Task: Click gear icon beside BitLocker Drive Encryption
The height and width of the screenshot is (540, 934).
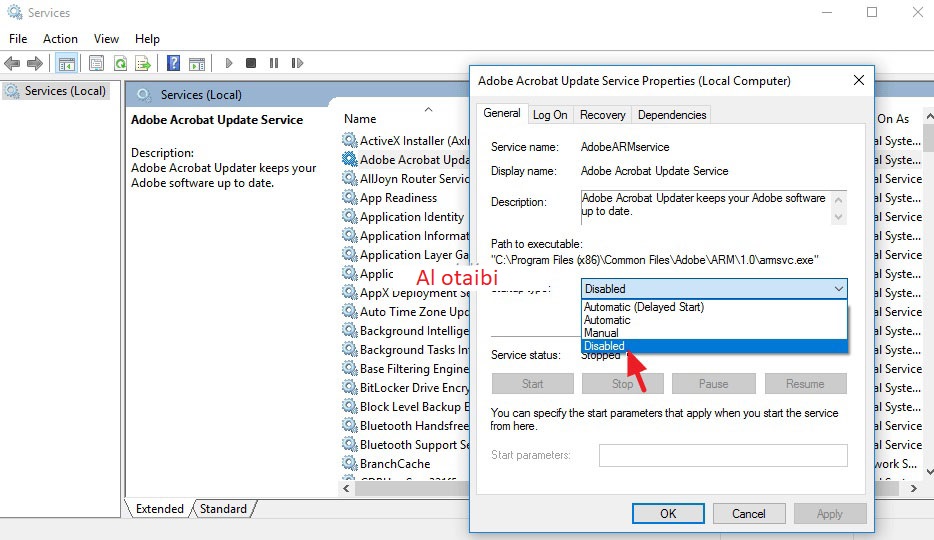Action: click(x=350, y=388)
